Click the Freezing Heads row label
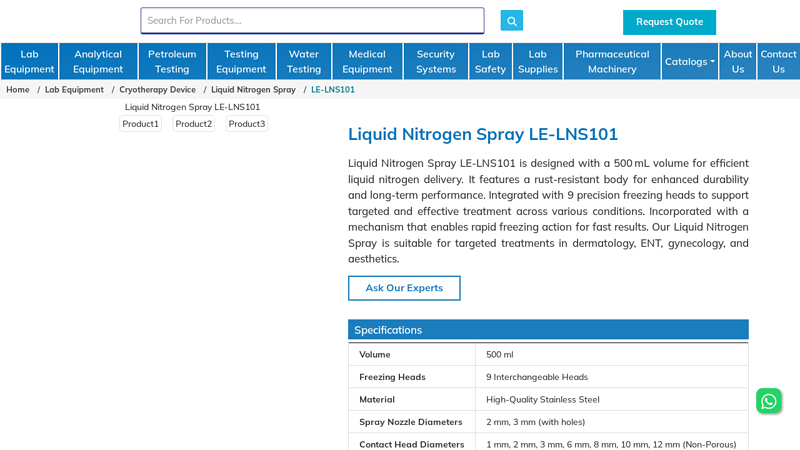The width and height of the screenshot is (800, 450). coord(392,377)
